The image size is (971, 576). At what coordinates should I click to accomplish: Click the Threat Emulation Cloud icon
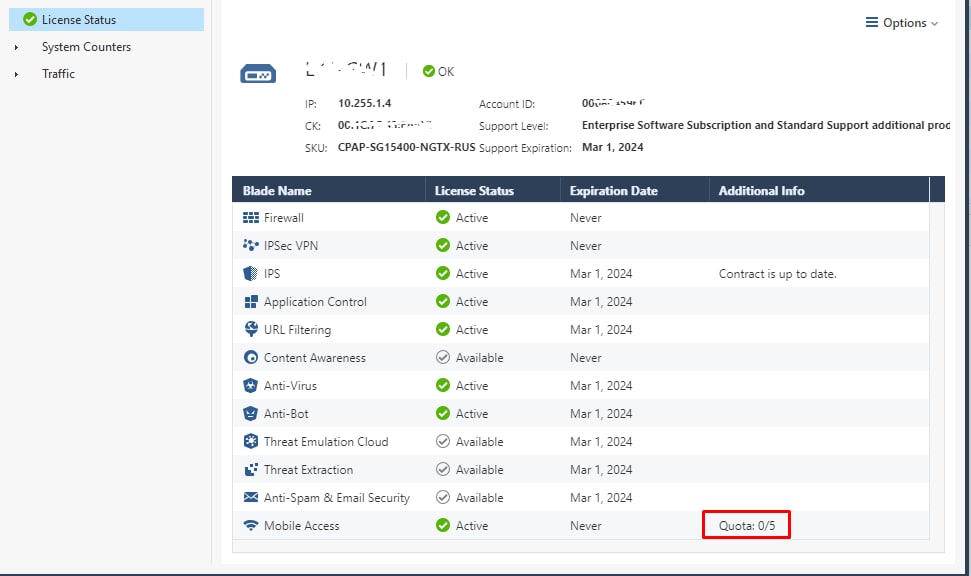251,442
